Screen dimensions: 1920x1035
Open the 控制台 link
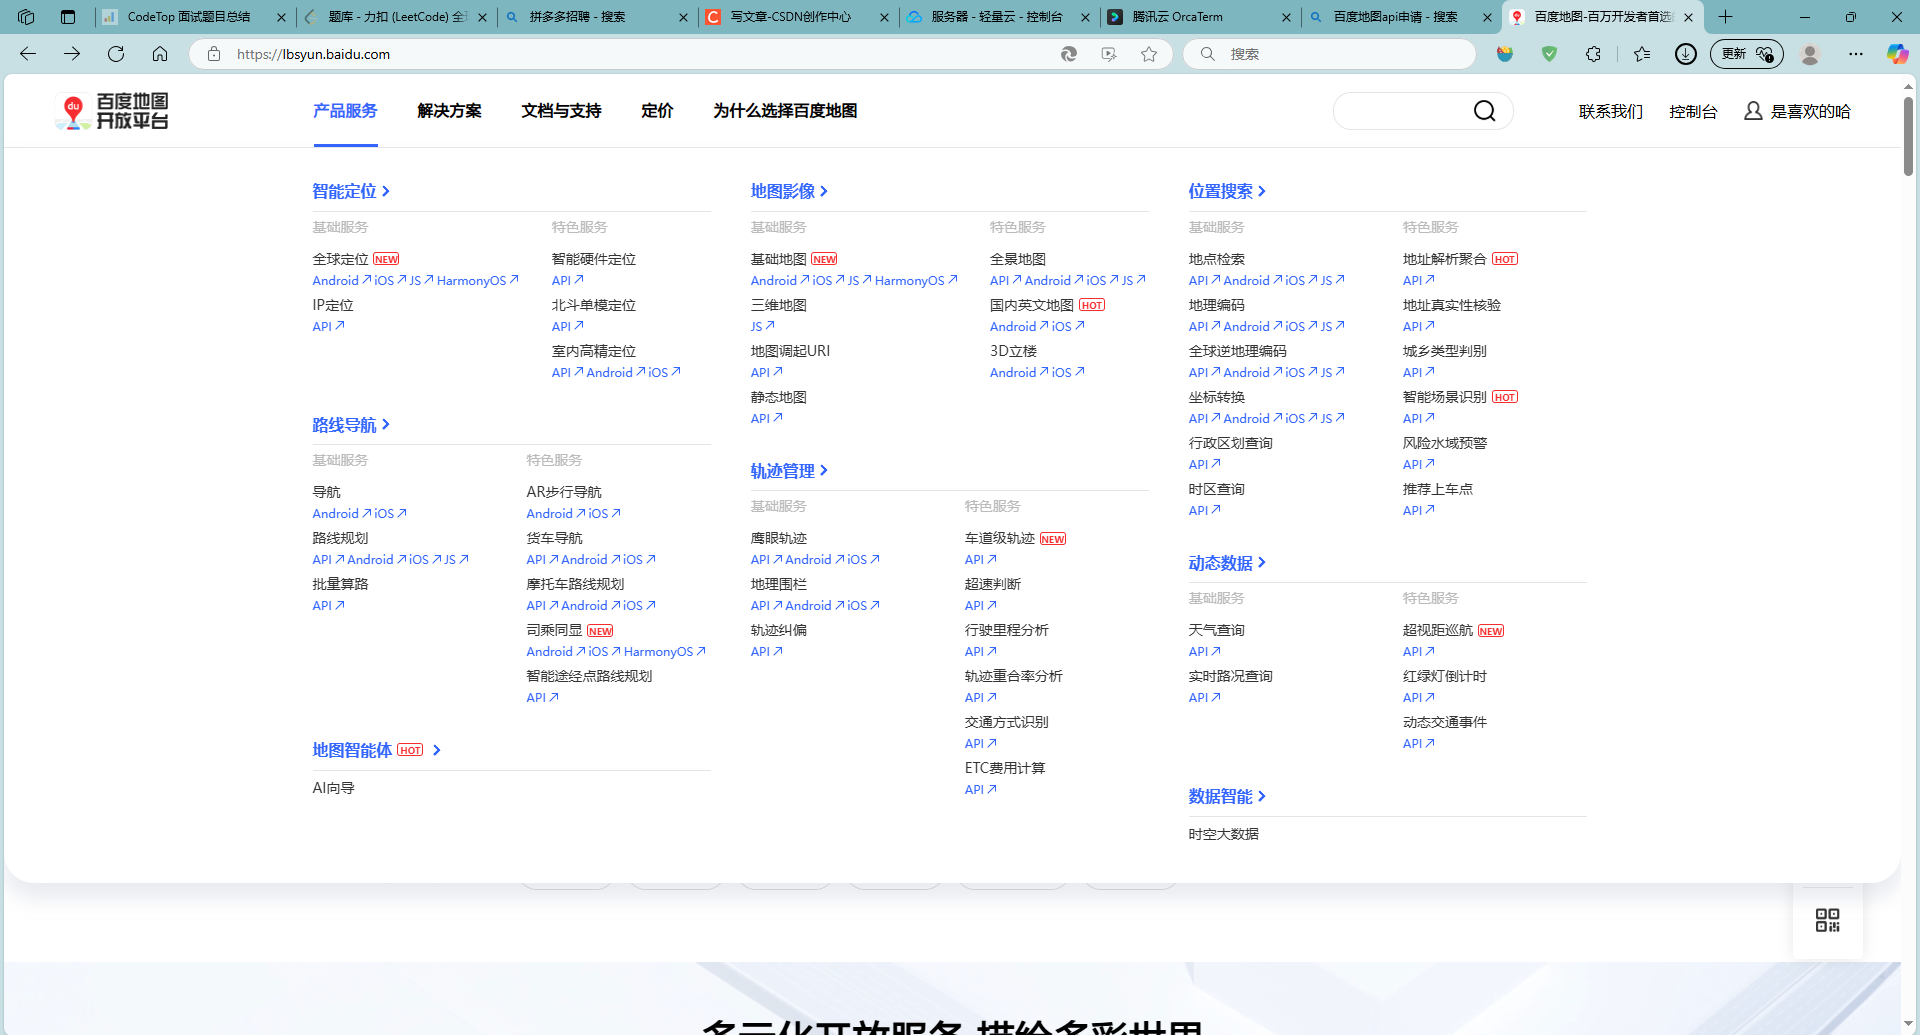pyautogui.click(x=1693, y=111)
